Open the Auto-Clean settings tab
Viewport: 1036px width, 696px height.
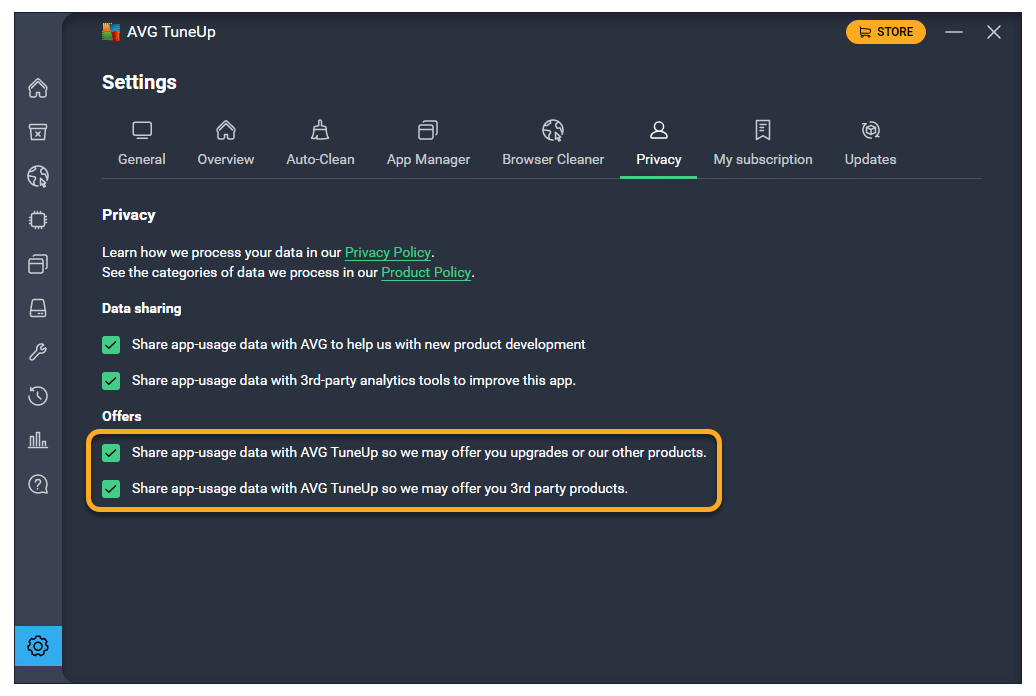point(320,144)
